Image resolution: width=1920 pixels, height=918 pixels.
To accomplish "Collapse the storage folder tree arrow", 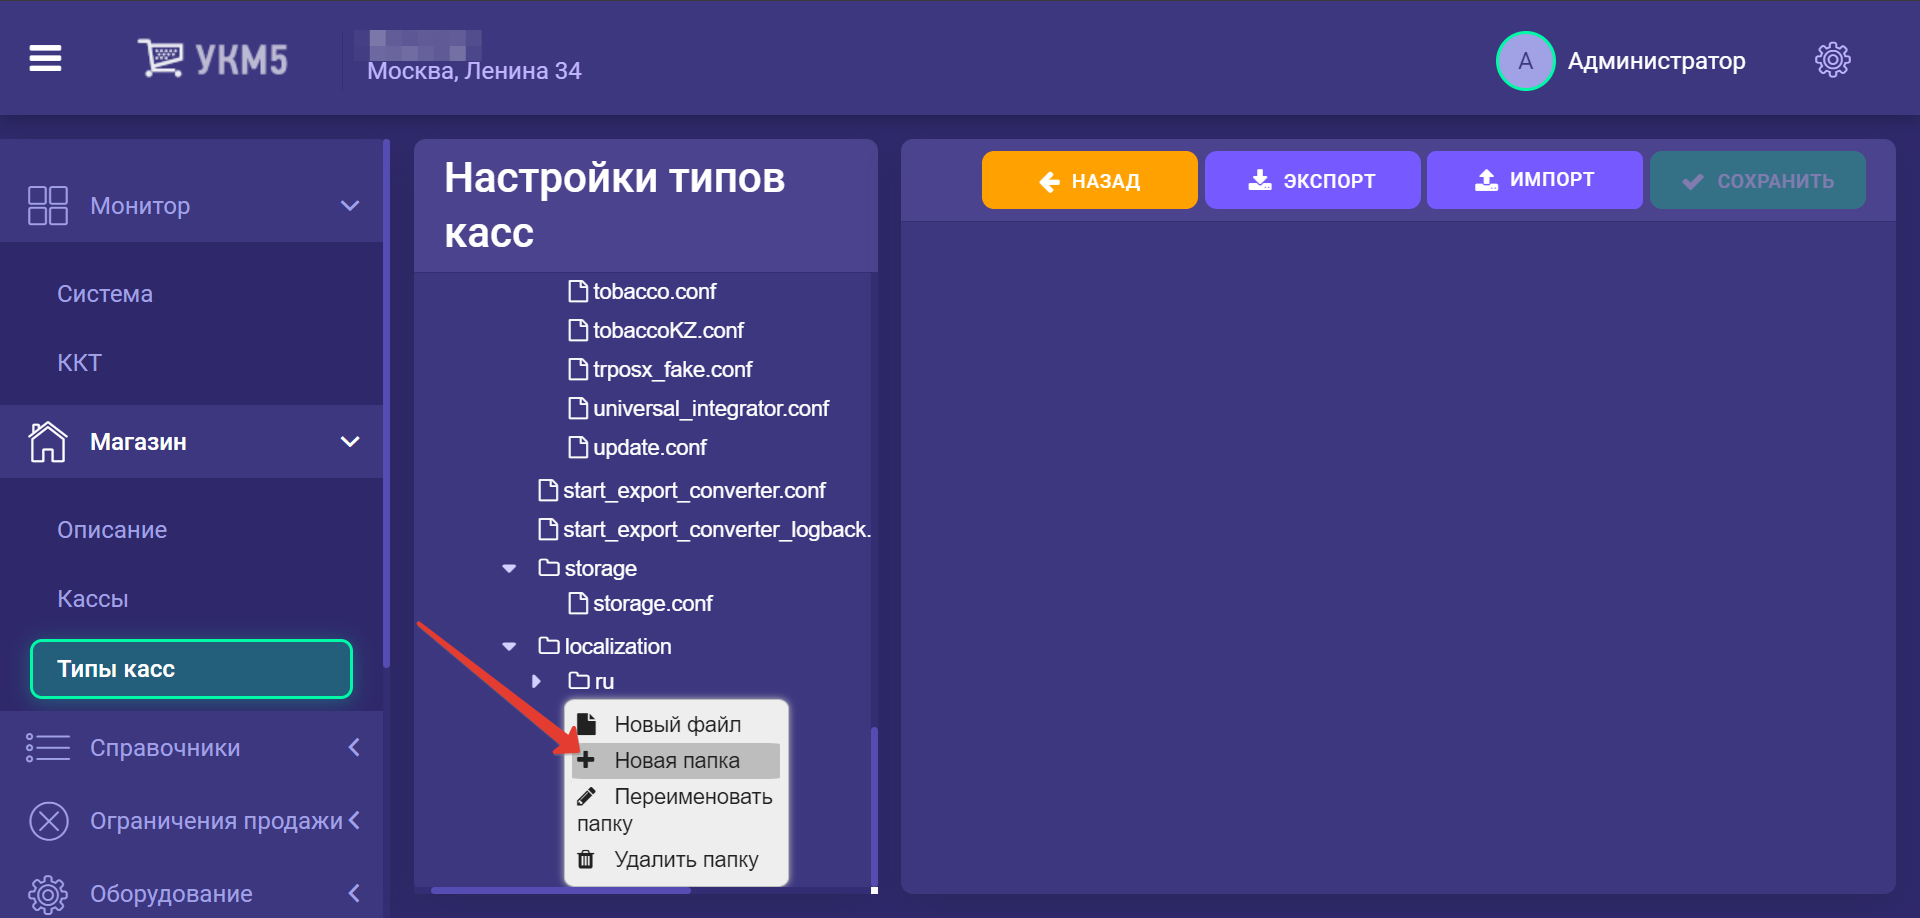I will 509,568.
